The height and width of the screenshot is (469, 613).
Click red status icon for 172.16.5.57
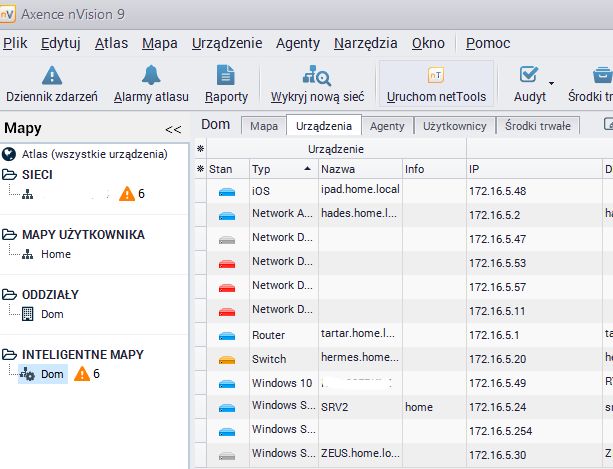tap(227, 288)
